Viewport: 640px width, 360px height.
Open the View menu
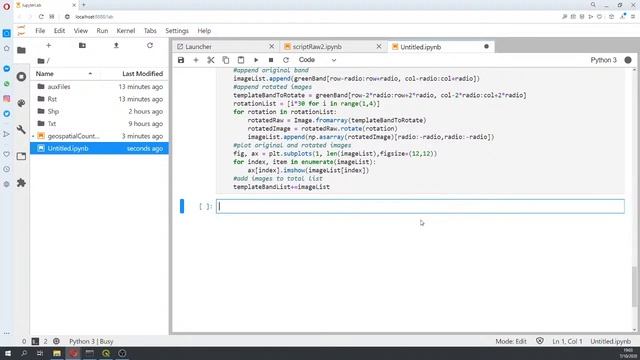pos(80,31)
